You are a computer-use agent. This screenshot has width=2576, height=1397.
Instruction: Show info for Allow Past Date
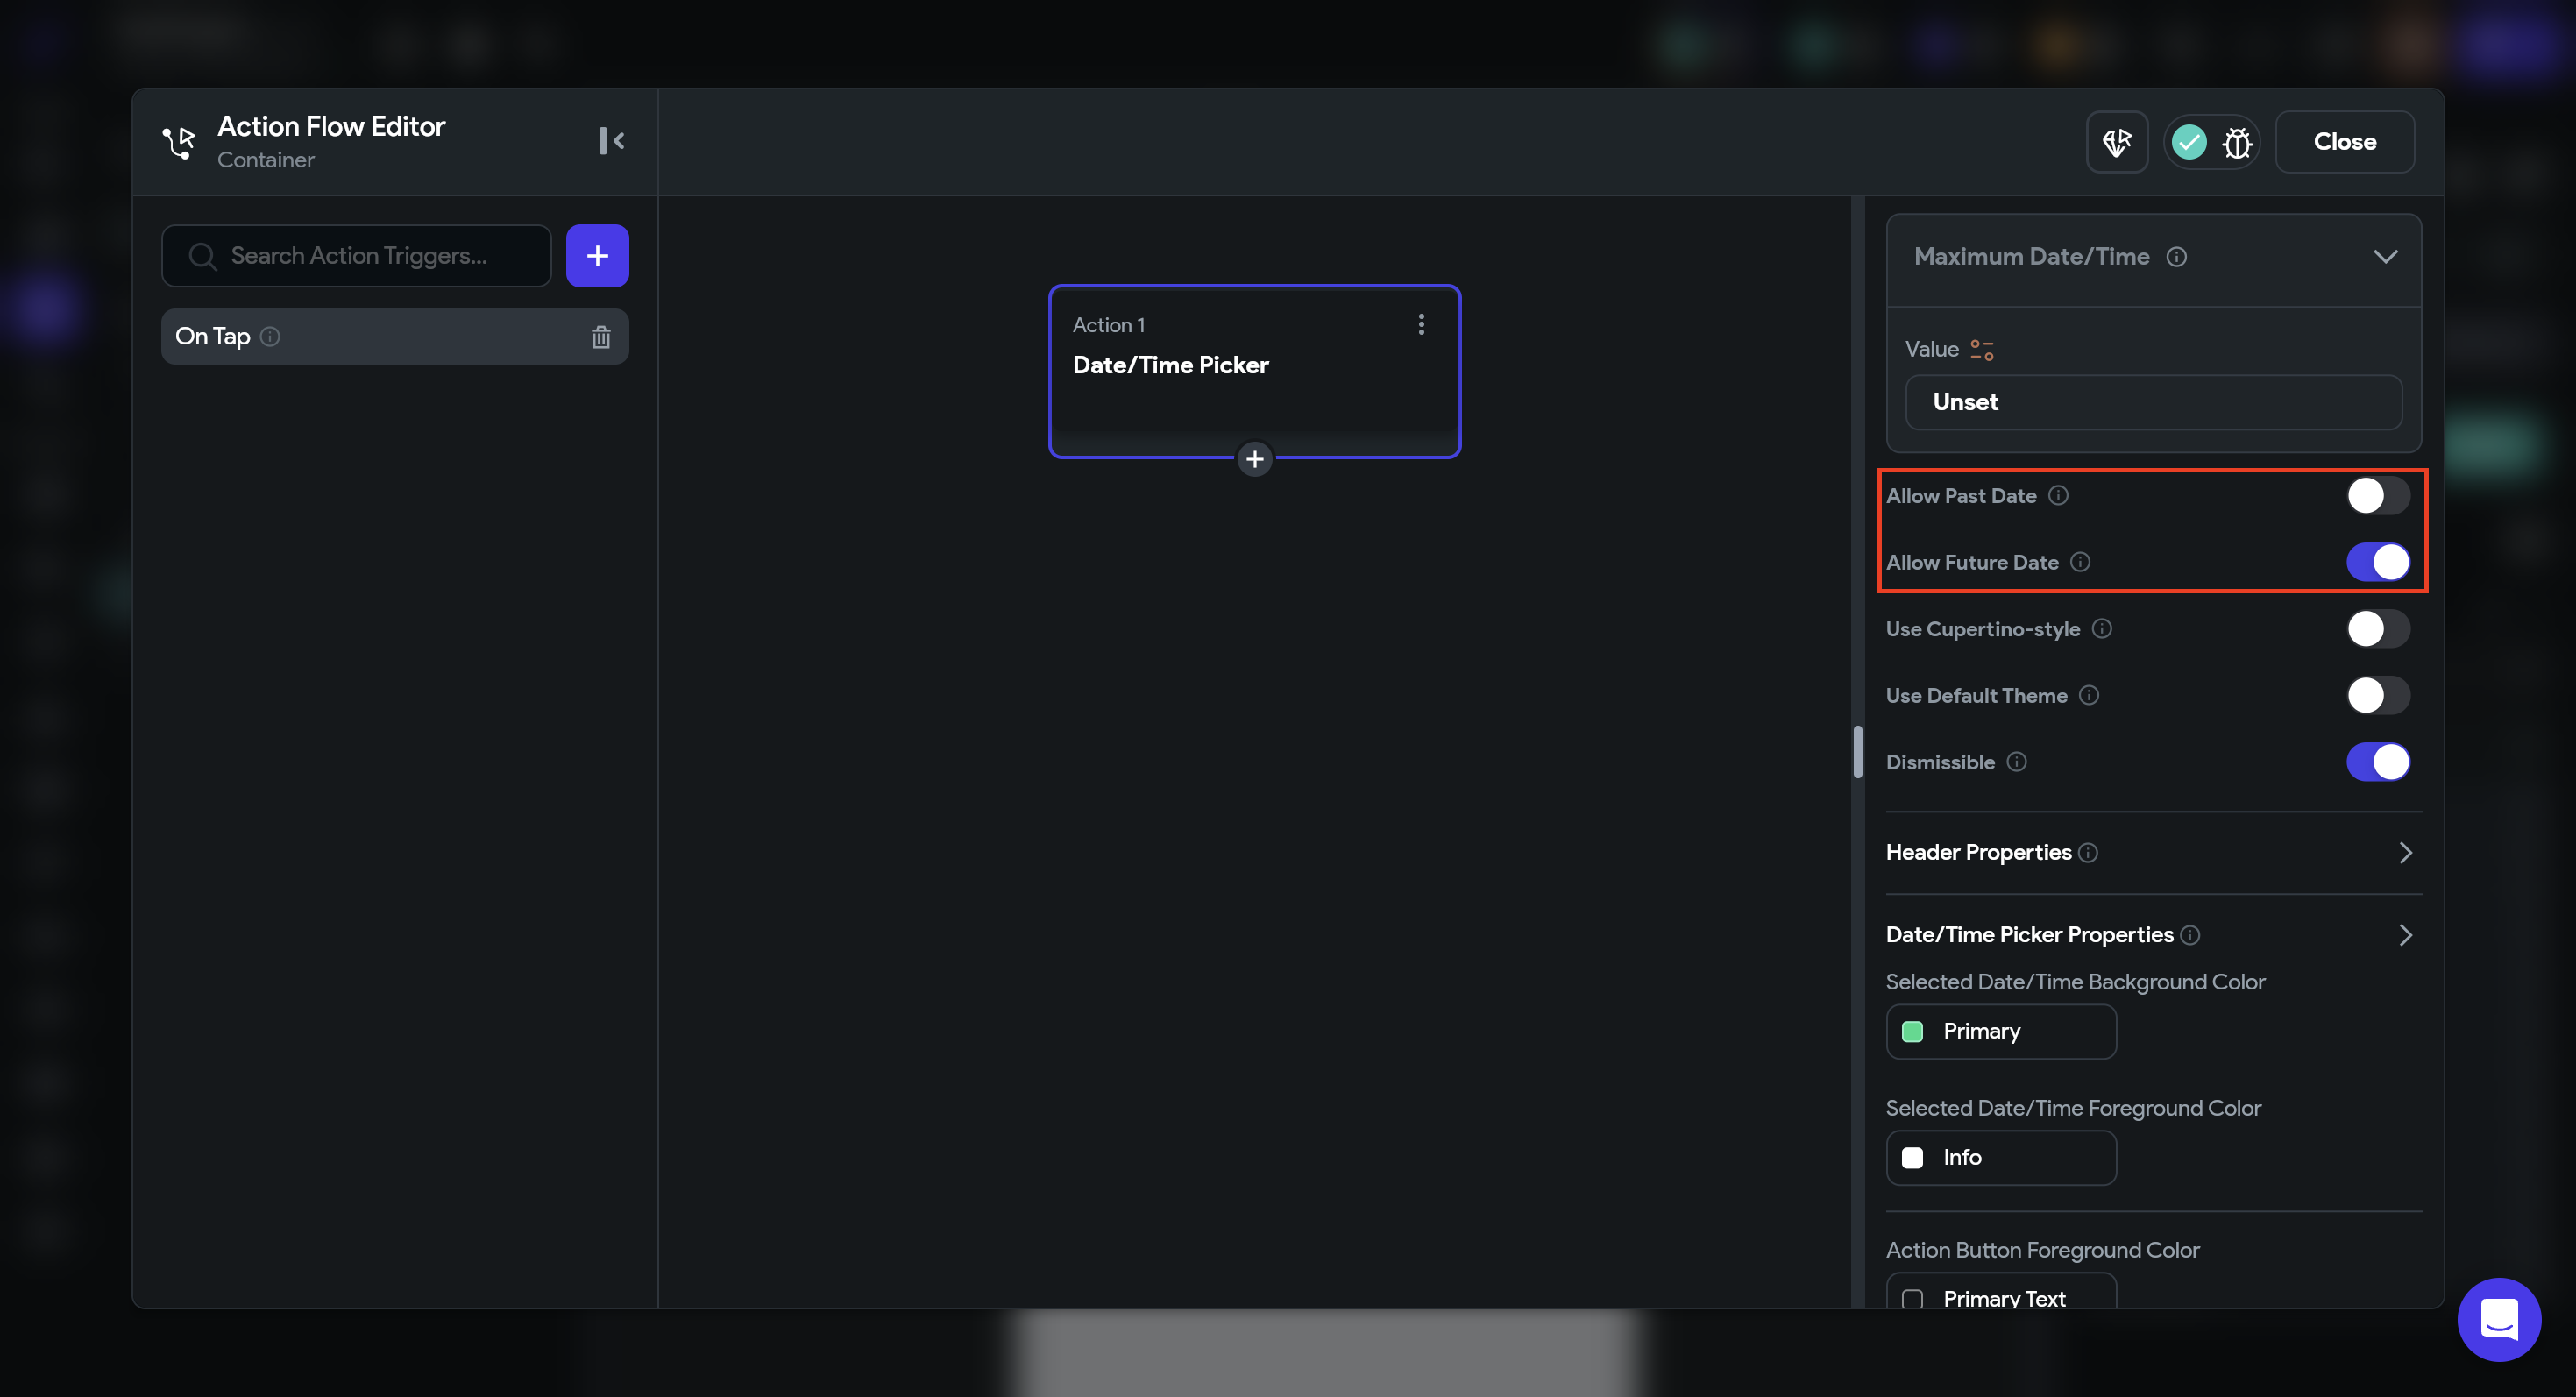(2058, 496)
